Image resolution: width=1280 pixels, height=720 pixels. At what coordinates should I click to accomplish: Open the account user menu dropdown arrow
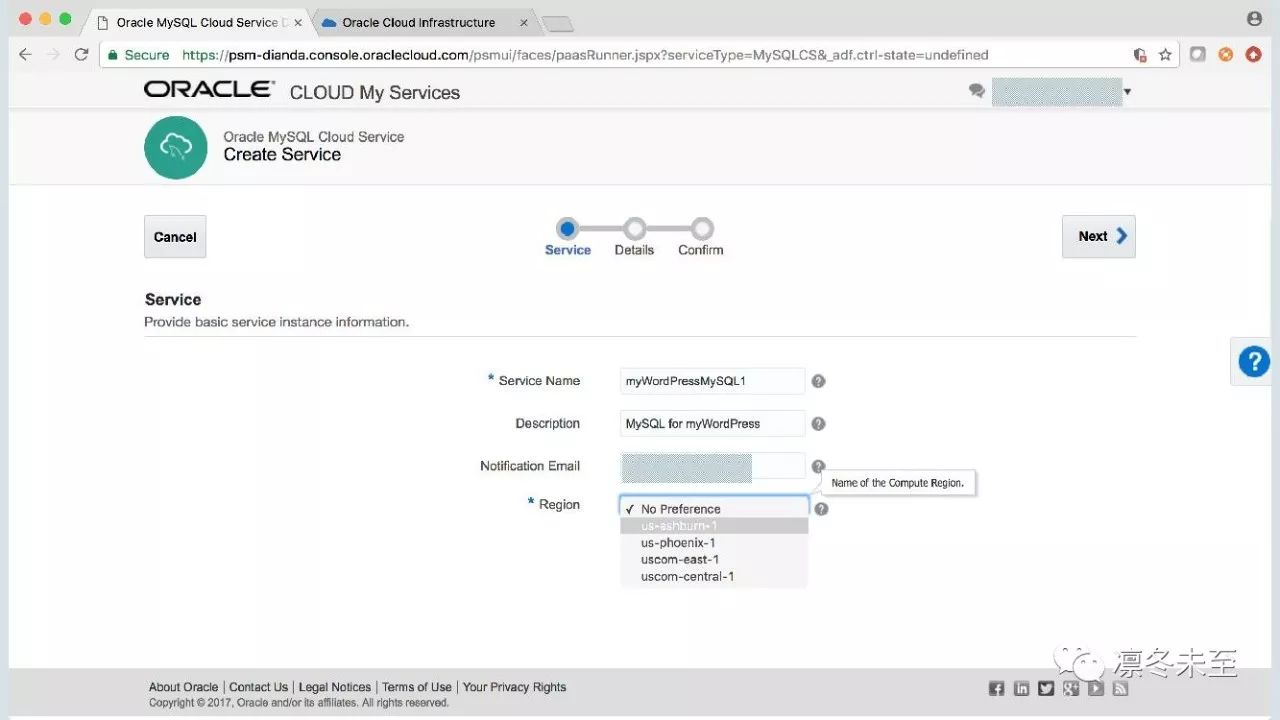point(1127,92)
